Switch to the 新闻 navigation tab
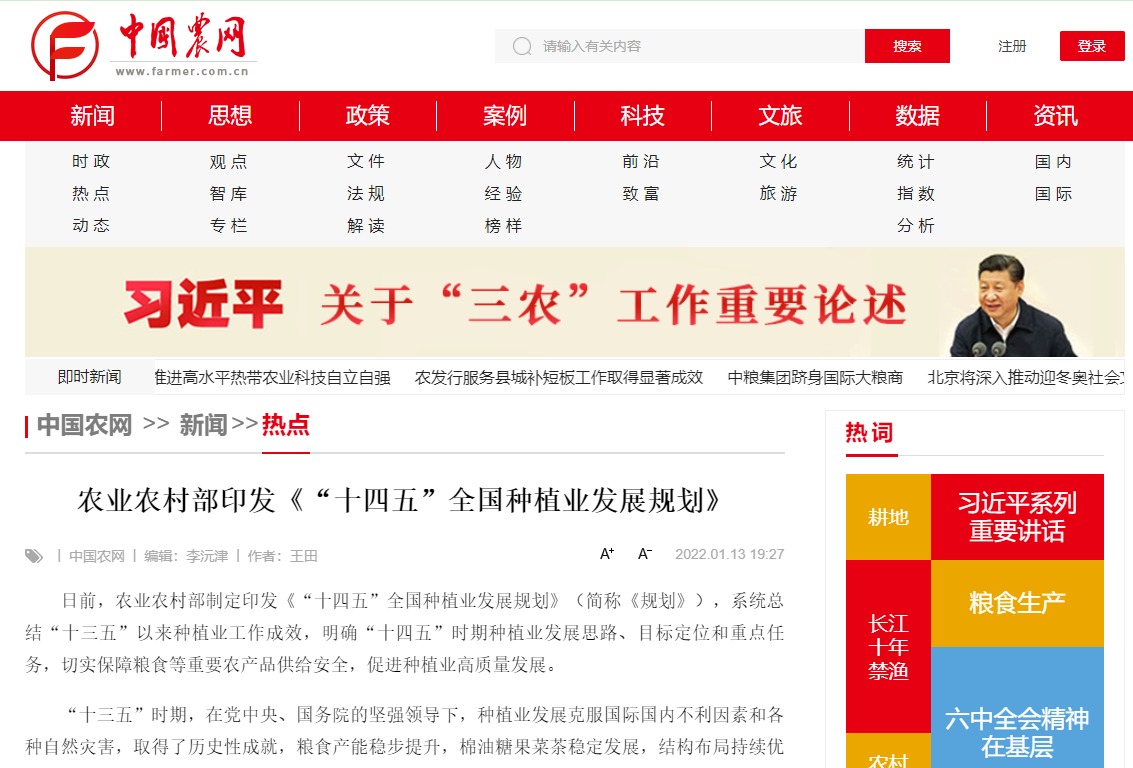Screen dimensions: 1133x768 (x=91, y=116)
